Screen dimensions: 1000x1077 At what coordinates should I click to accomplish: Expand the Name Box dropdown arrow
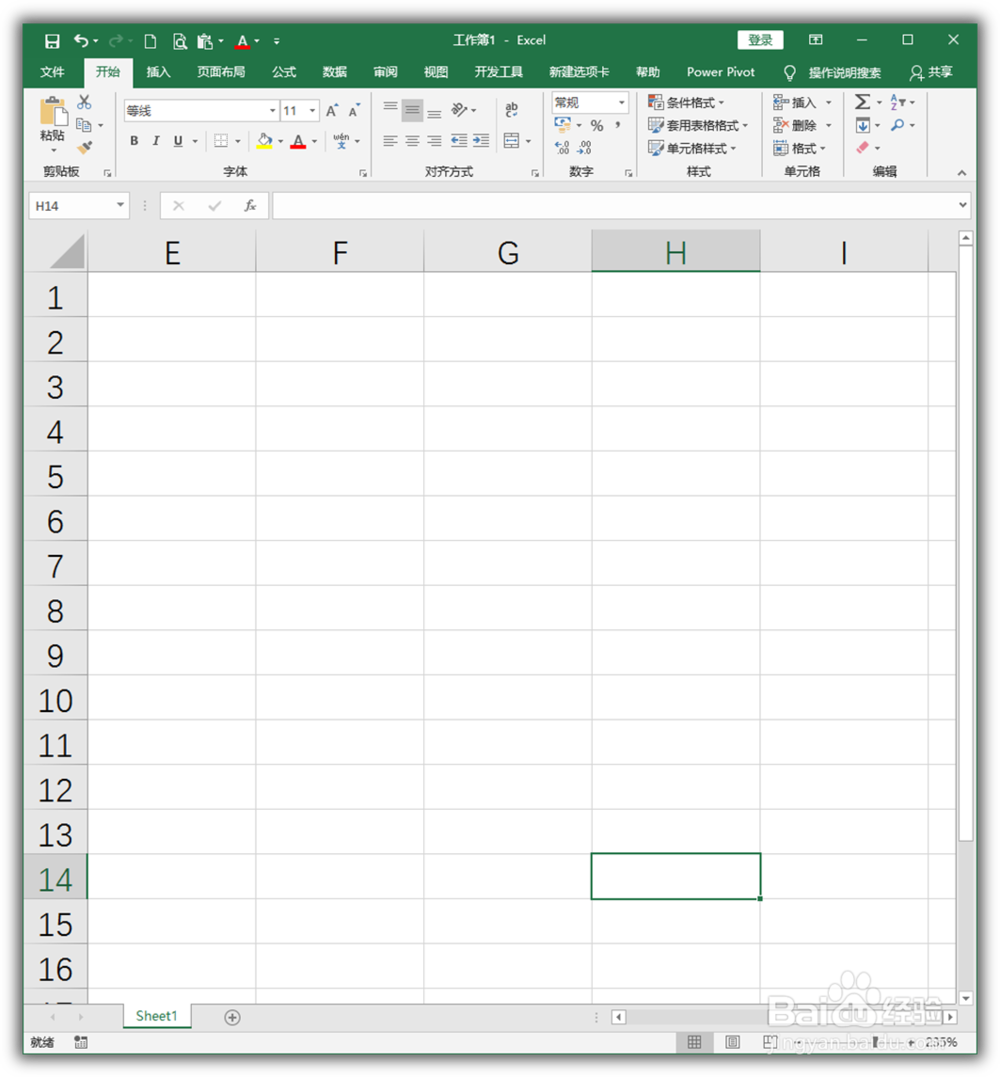120,205
